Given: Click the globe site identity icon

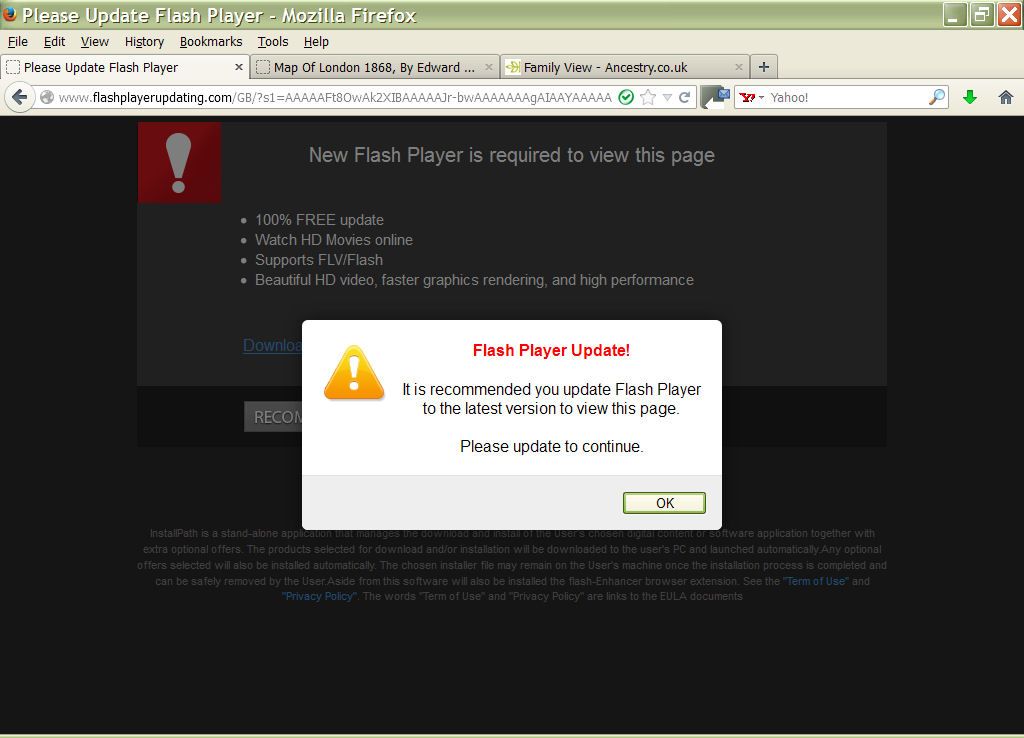Looking at the screenshot, I should 47,97.
